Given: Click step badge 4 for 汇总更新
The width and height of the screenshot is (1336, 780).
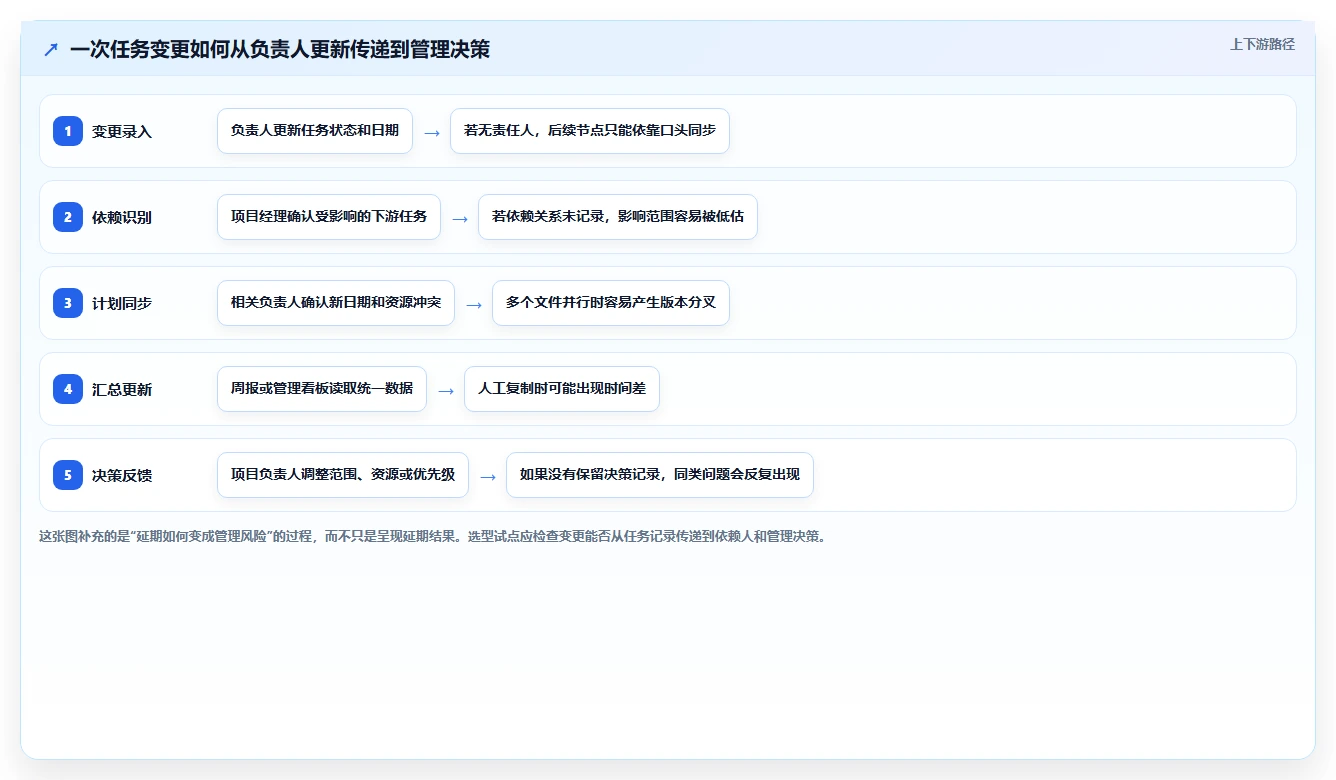Looking at the screenshot, I should coord(68,389).
